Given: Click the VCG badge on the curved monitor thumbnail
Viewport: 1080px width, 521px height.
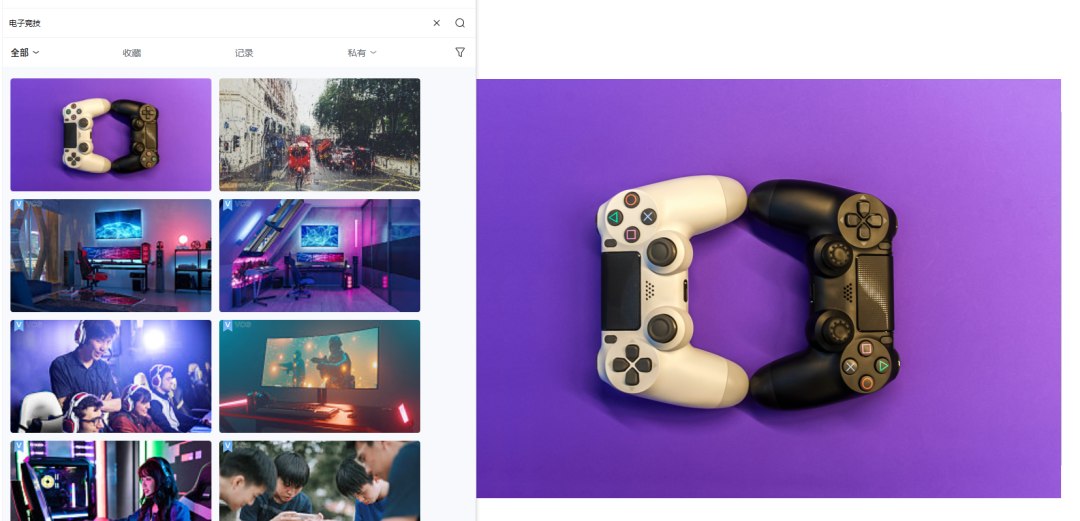Looking at the screenshot, I should pyautogui.click(x=227, y=326).
